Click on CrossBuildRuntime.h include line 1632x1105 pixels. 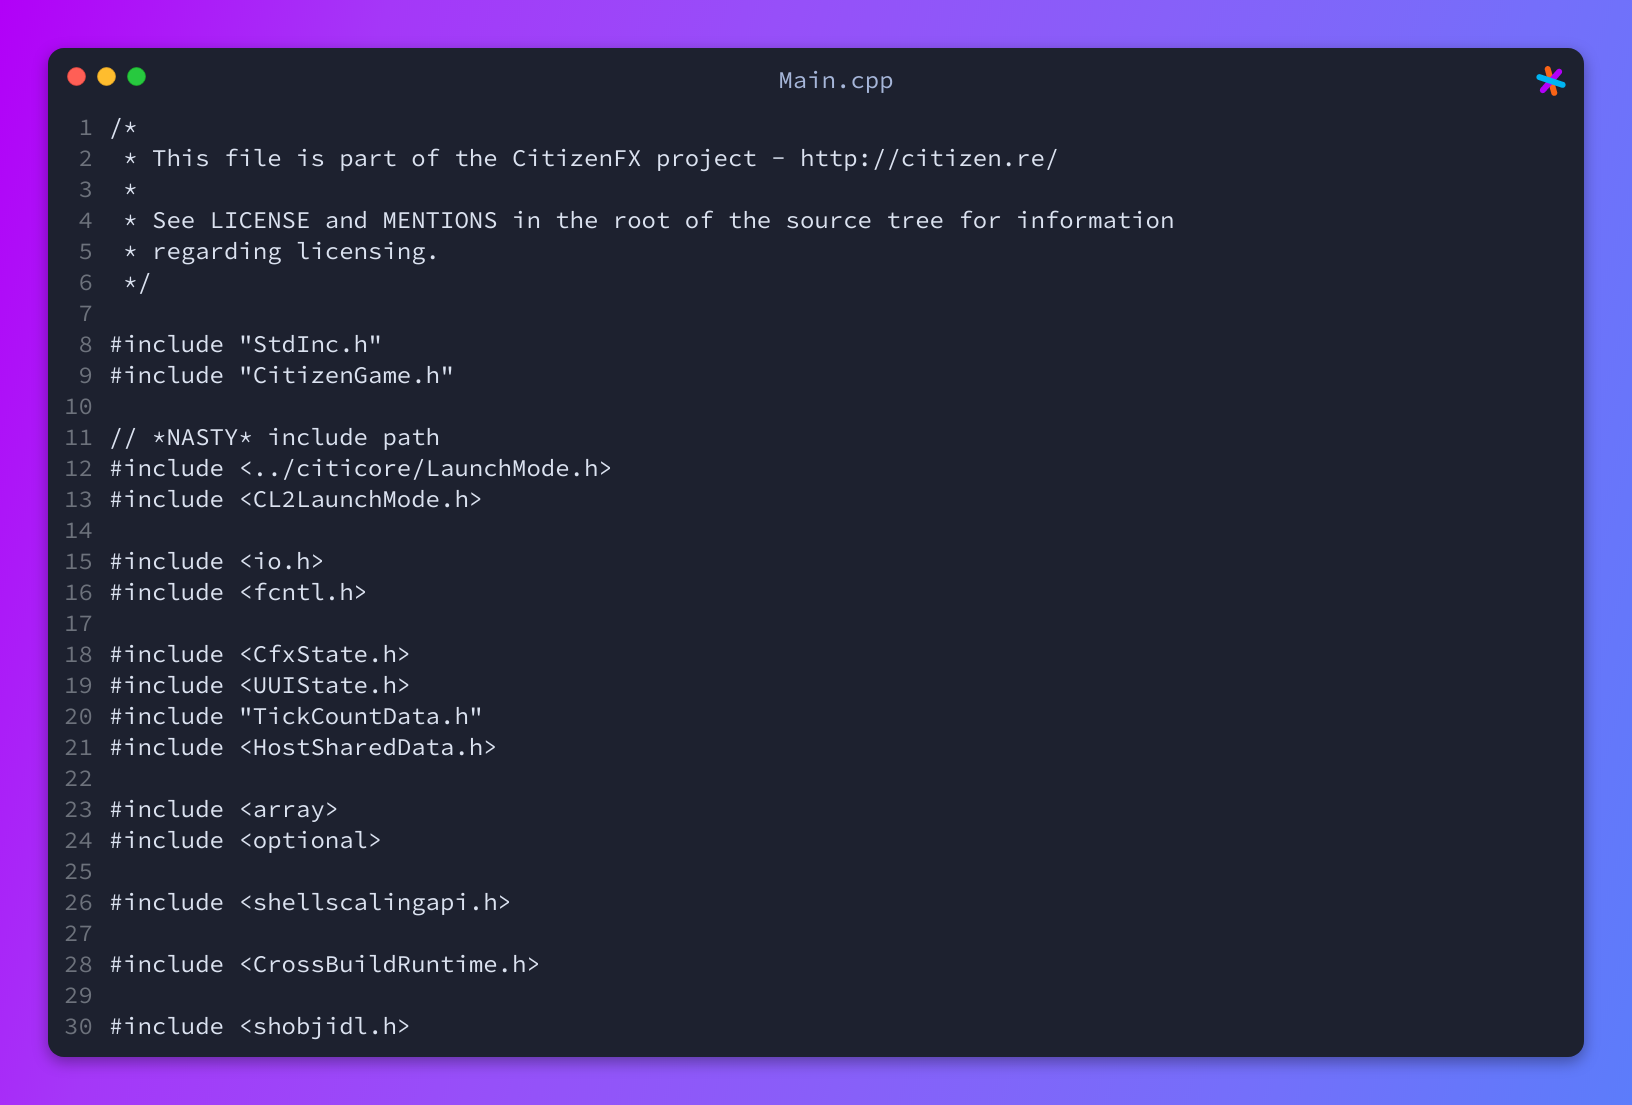click(x=325, y=964)
